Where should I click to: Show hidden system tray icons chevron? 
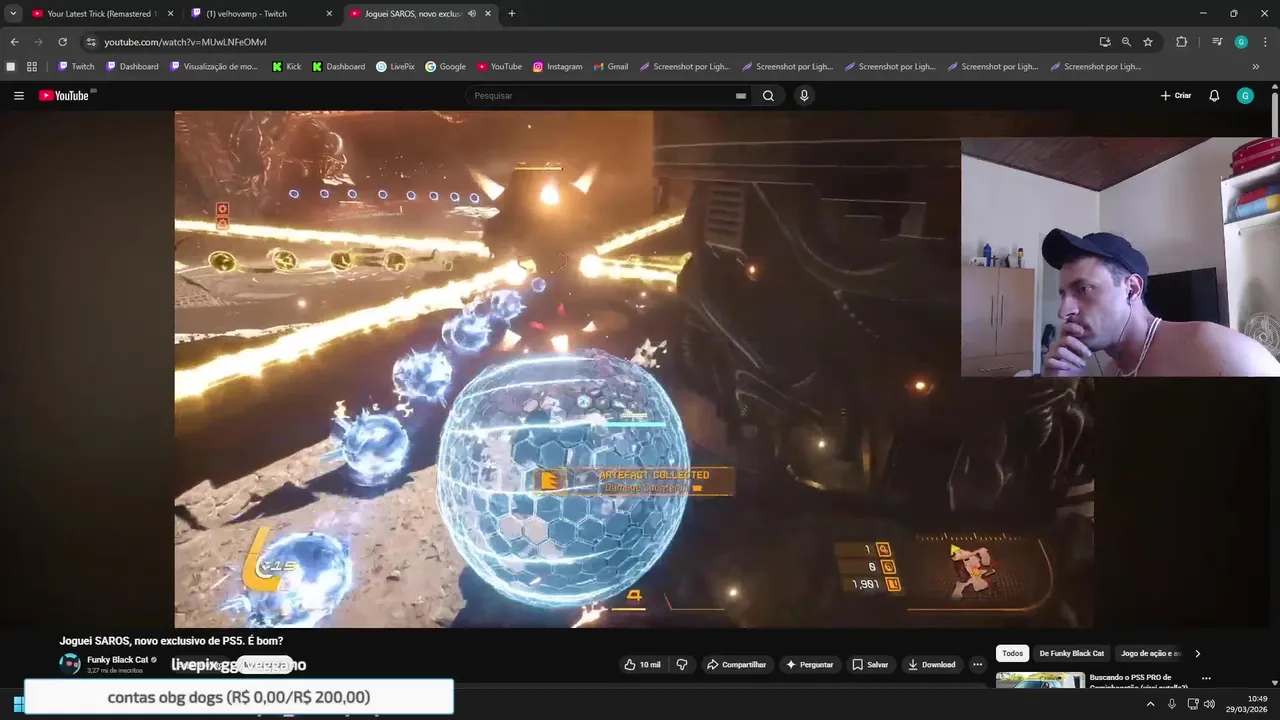click(1150, 704)
